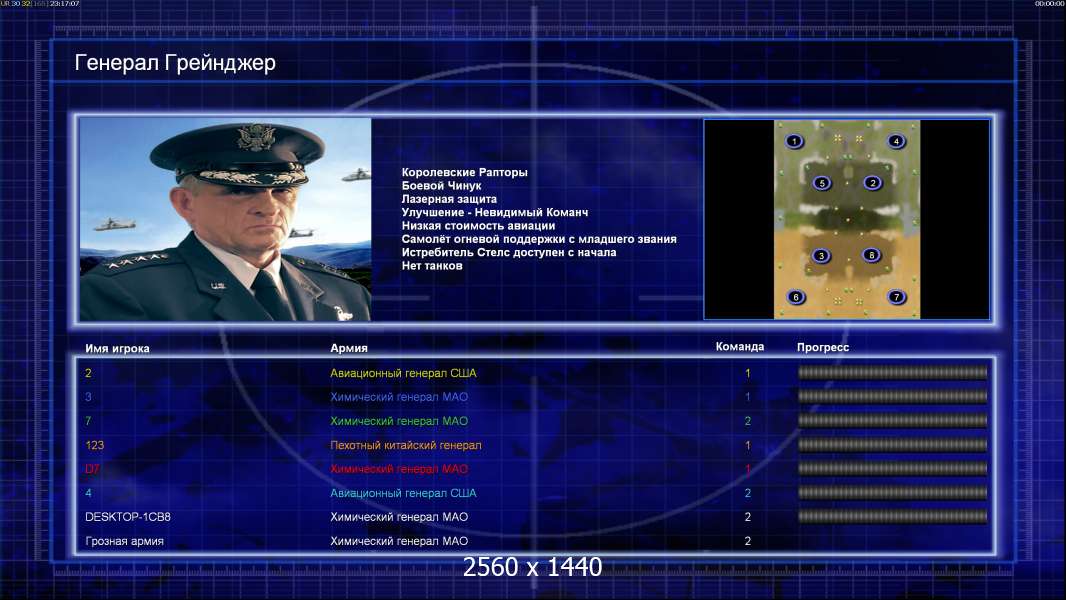Choose start position marker 6 on the minimap
Image resolution: width=1066 pixels, height=600 pixels.
(x=795, y=297)
